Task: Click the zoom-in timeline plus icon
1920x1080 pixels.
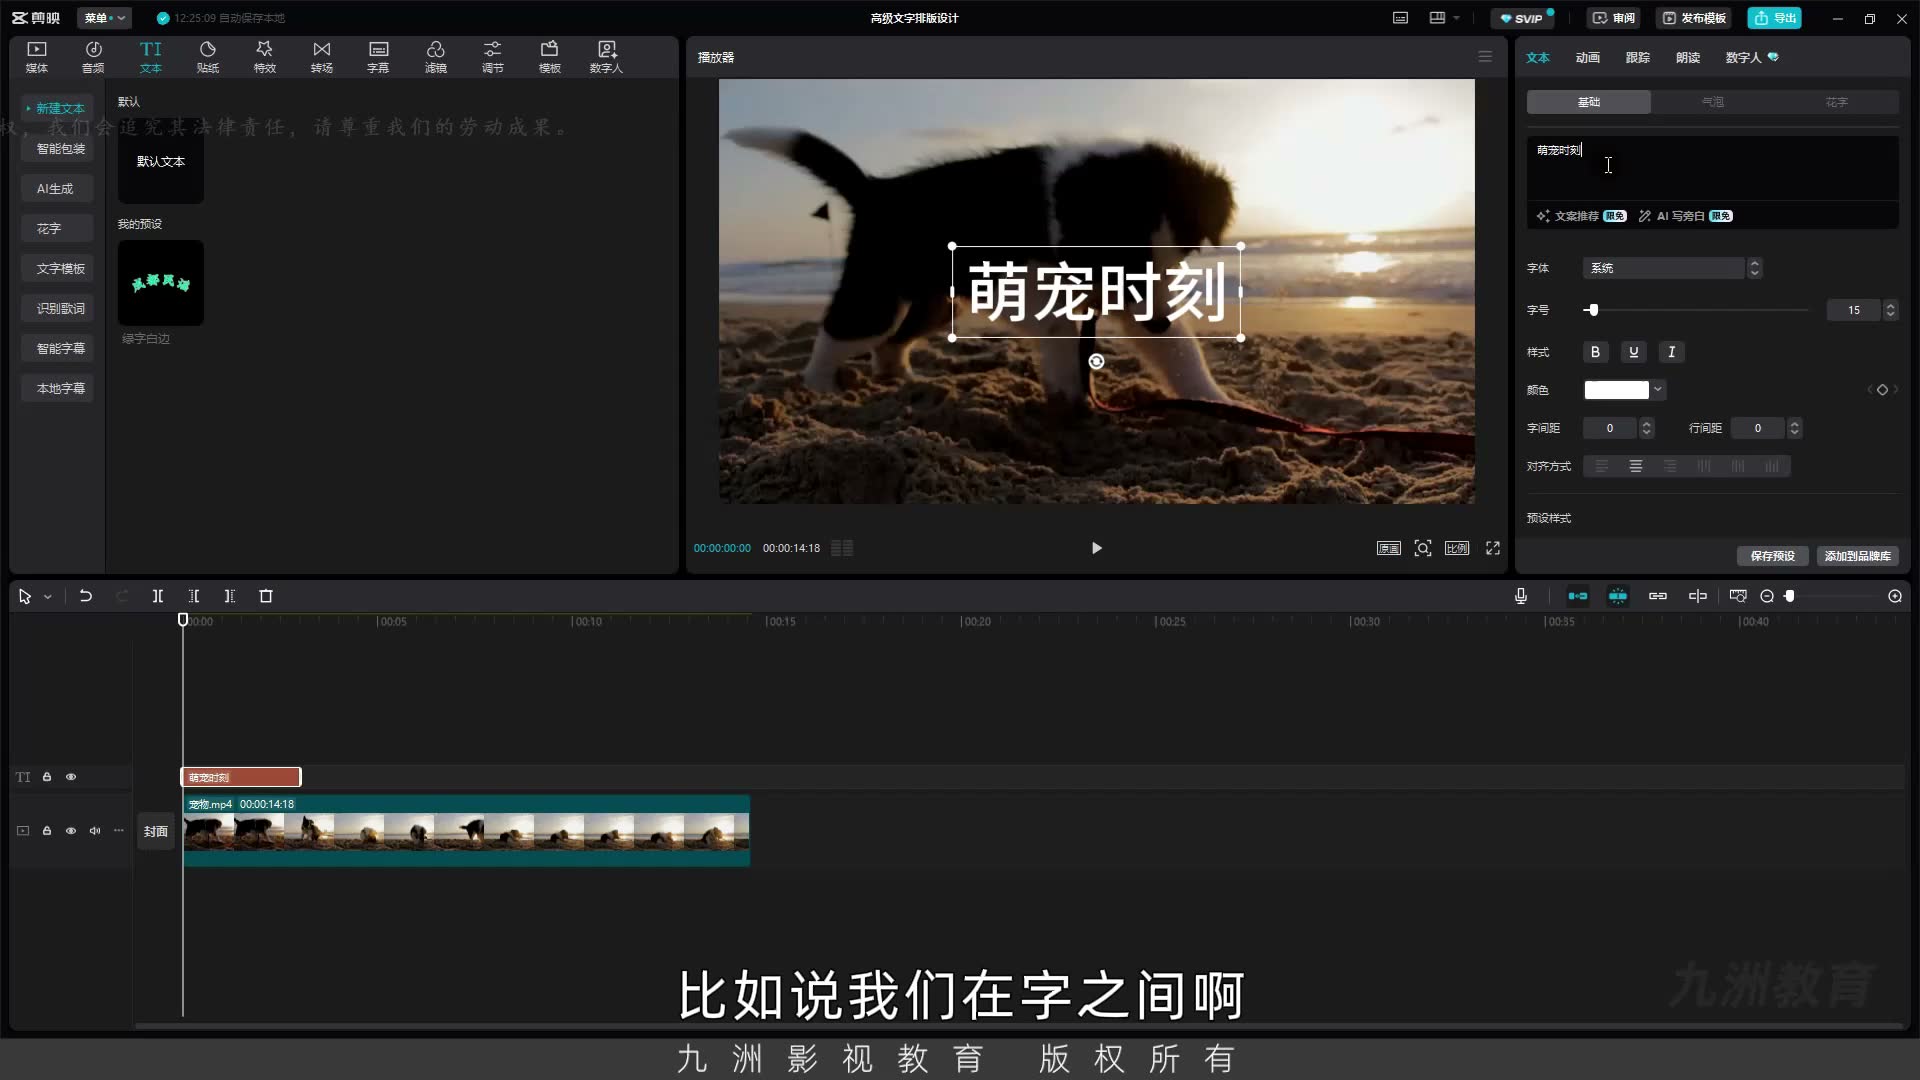Action: (1895, 596)
